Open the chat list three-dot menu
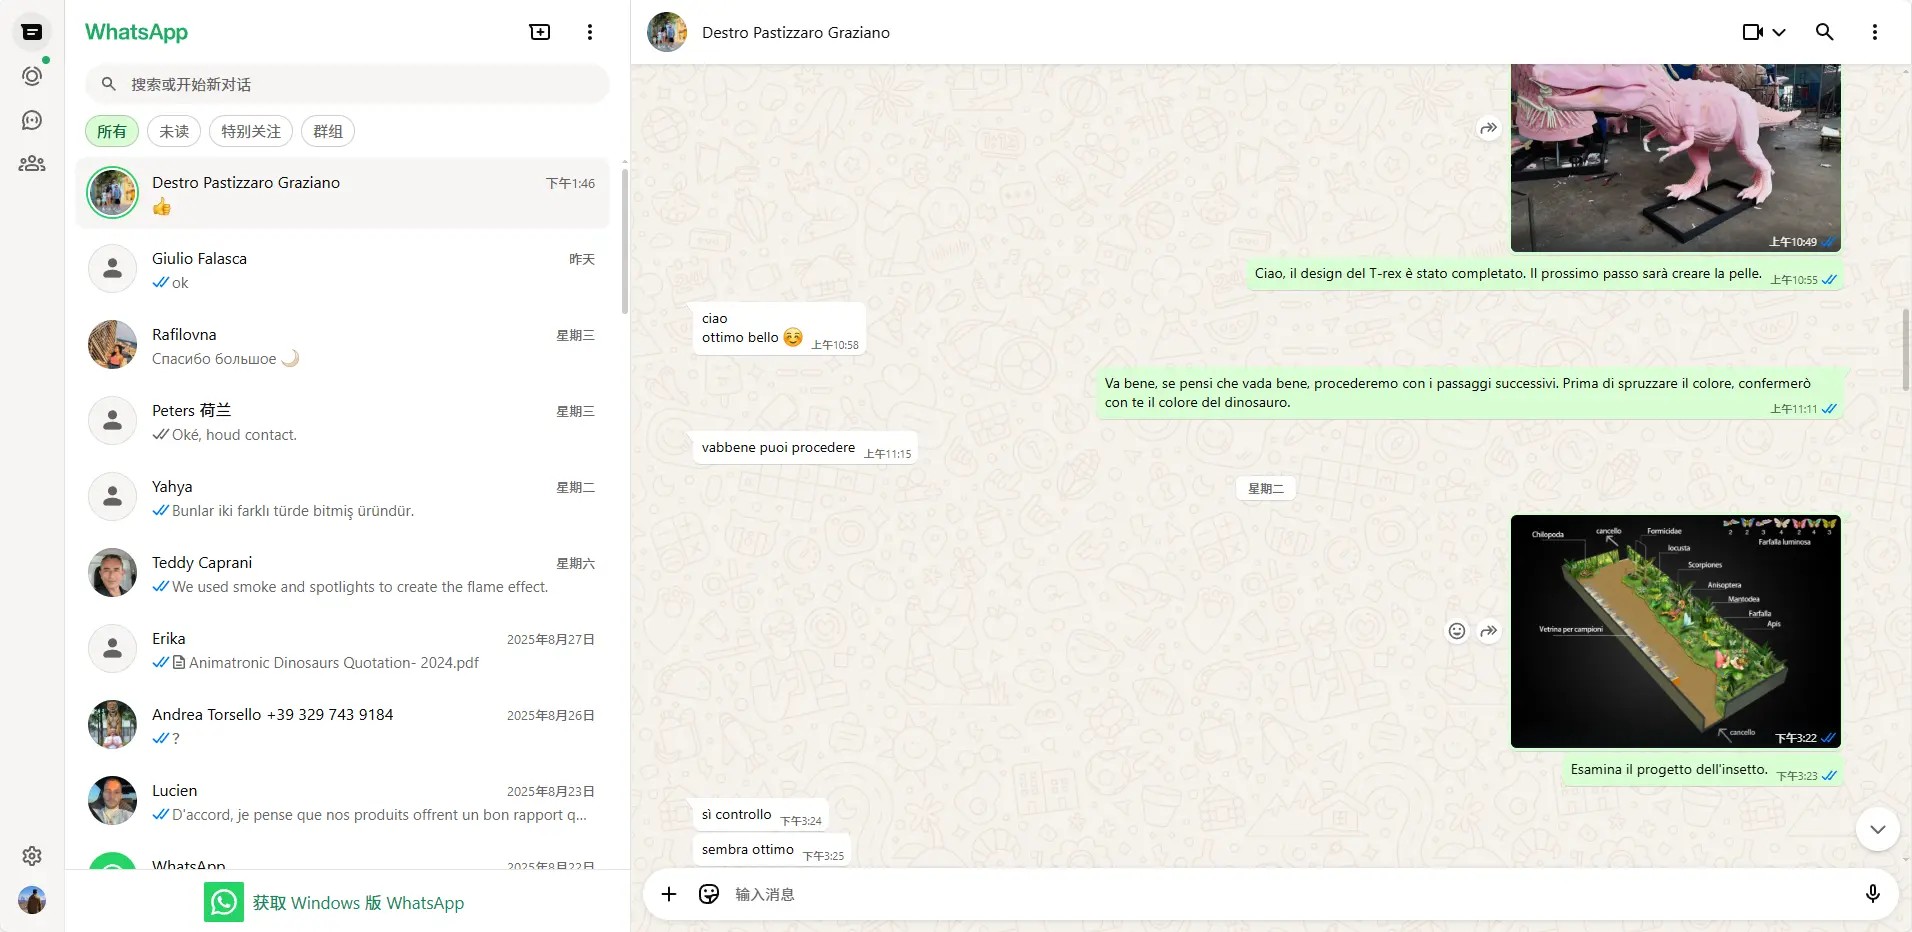Screen dimensions: 1912x932 [x=590, y=32]
